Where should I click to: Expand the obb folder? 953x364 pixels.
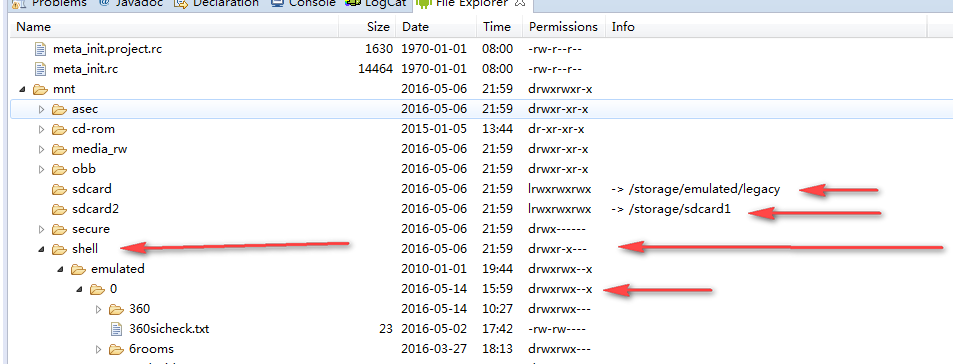(41, 169)
